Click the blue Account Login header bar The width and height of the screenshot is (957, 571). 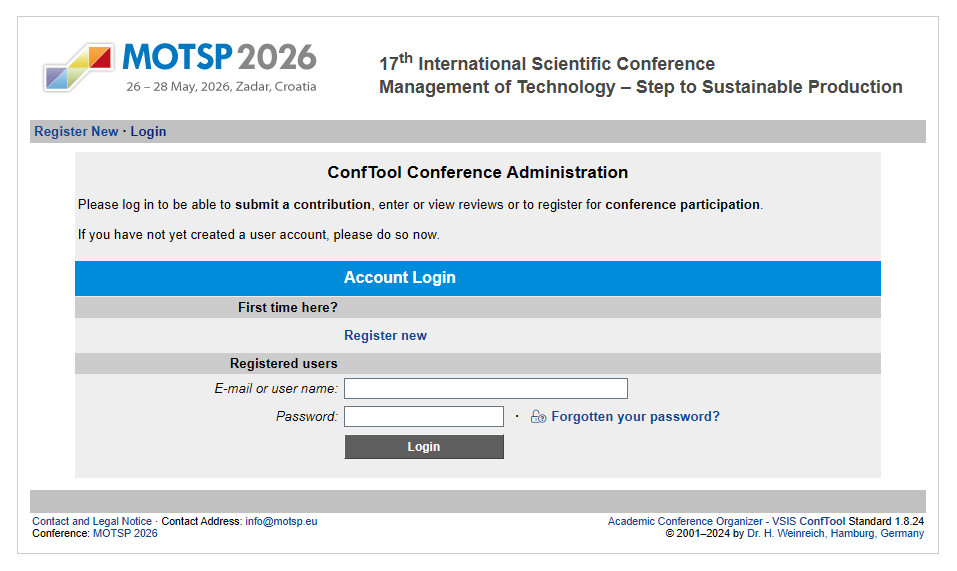coord(477,278)
